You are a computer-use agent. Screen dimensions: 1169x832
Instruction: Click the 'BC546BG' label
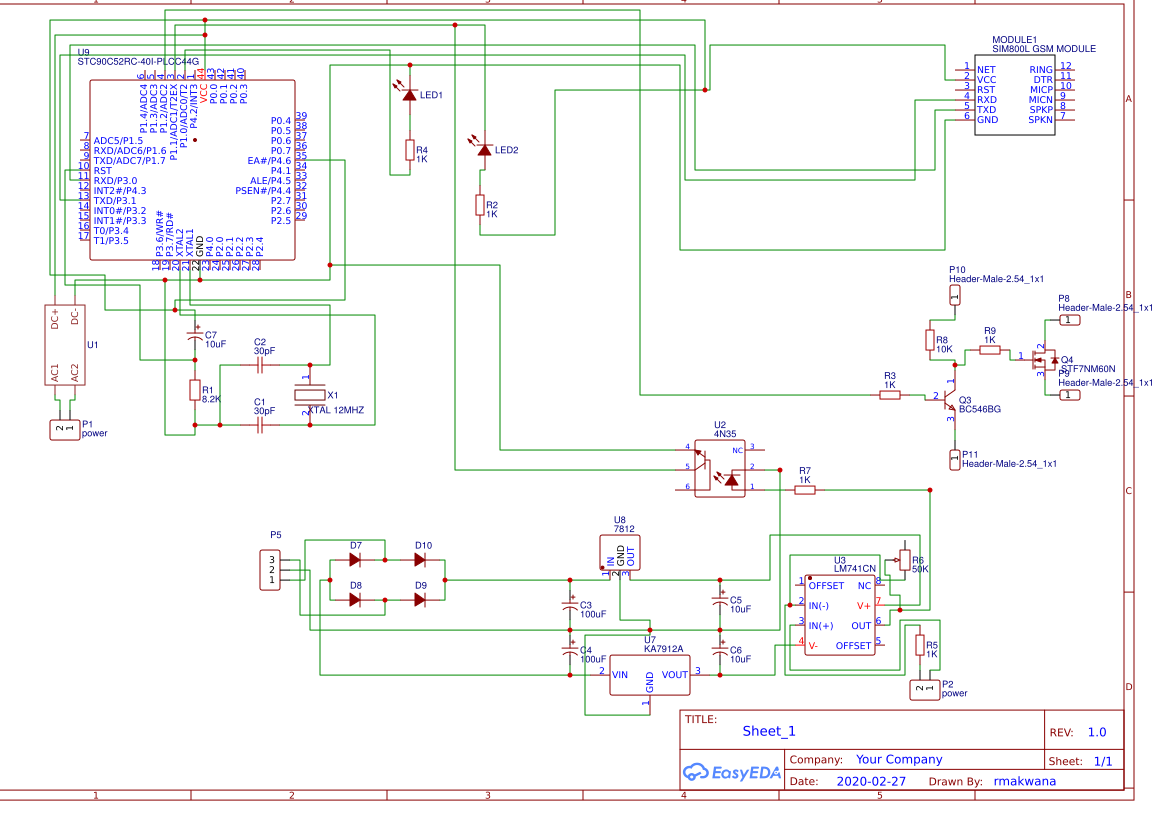pyautogui.click(x=980, y=409)
